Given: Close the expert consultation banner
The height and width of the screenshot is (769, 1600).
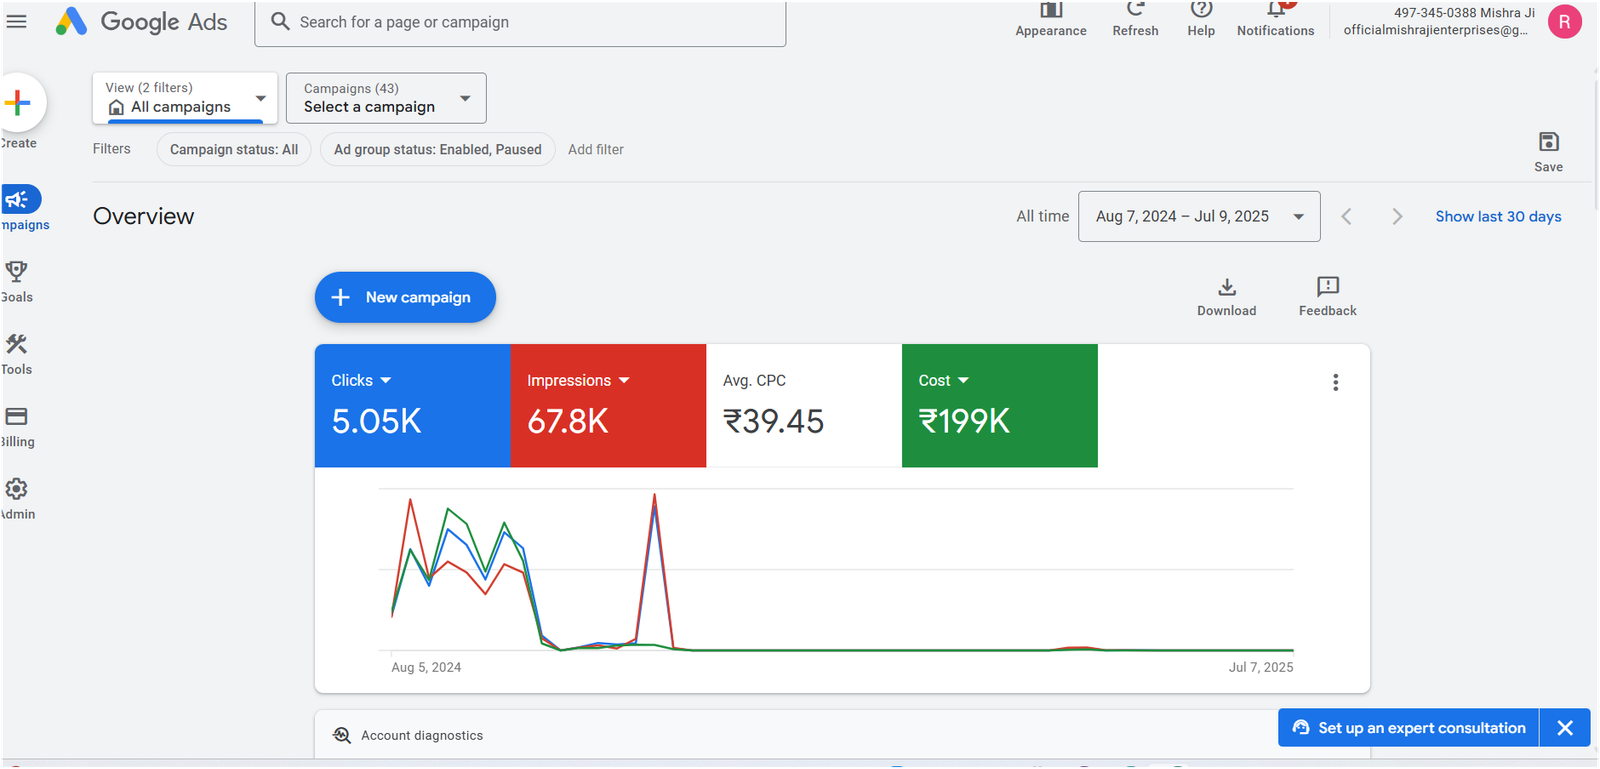Looking at the screenshot, I should coord(1565,728).
